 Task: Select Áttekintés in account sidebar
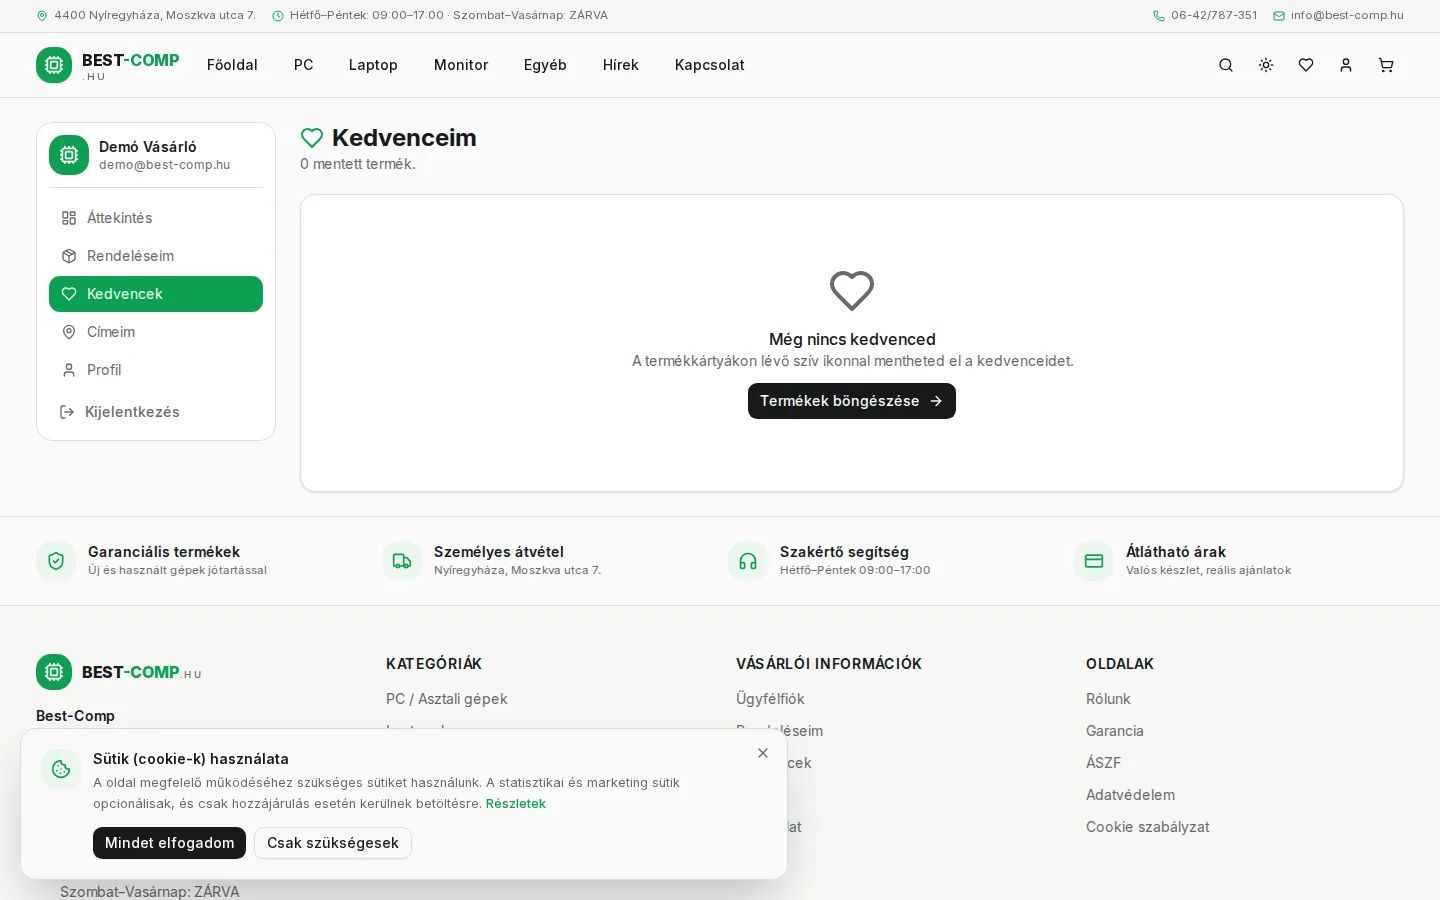(156, 218)
